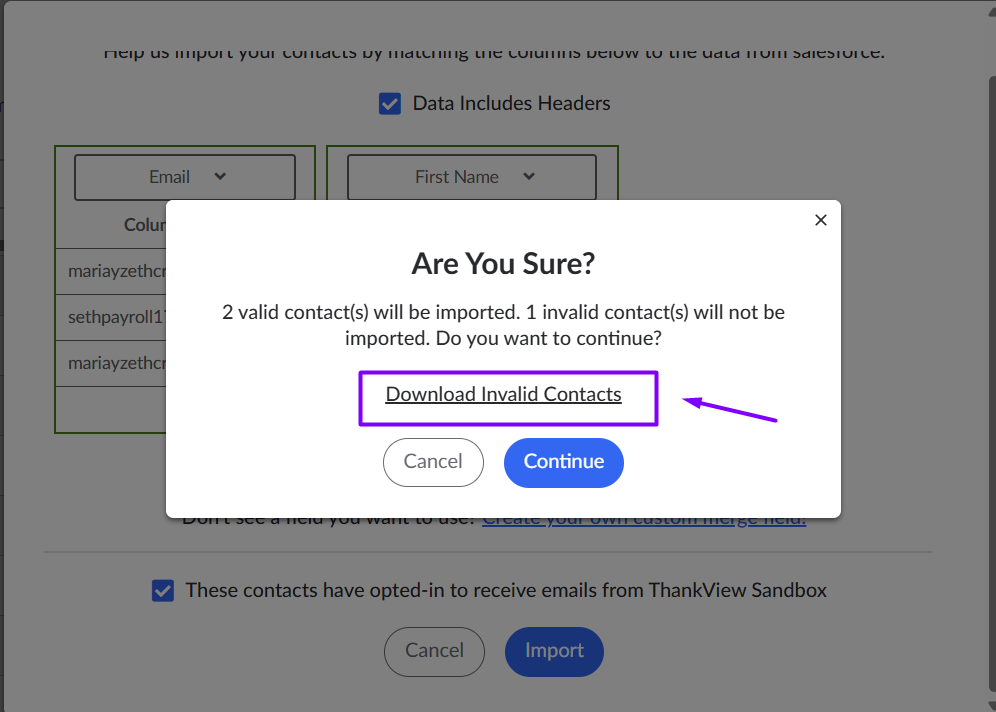Cancel the Are You Sure dialog
The width and height of the screenshot is (996, 712).
coord(433,462)
